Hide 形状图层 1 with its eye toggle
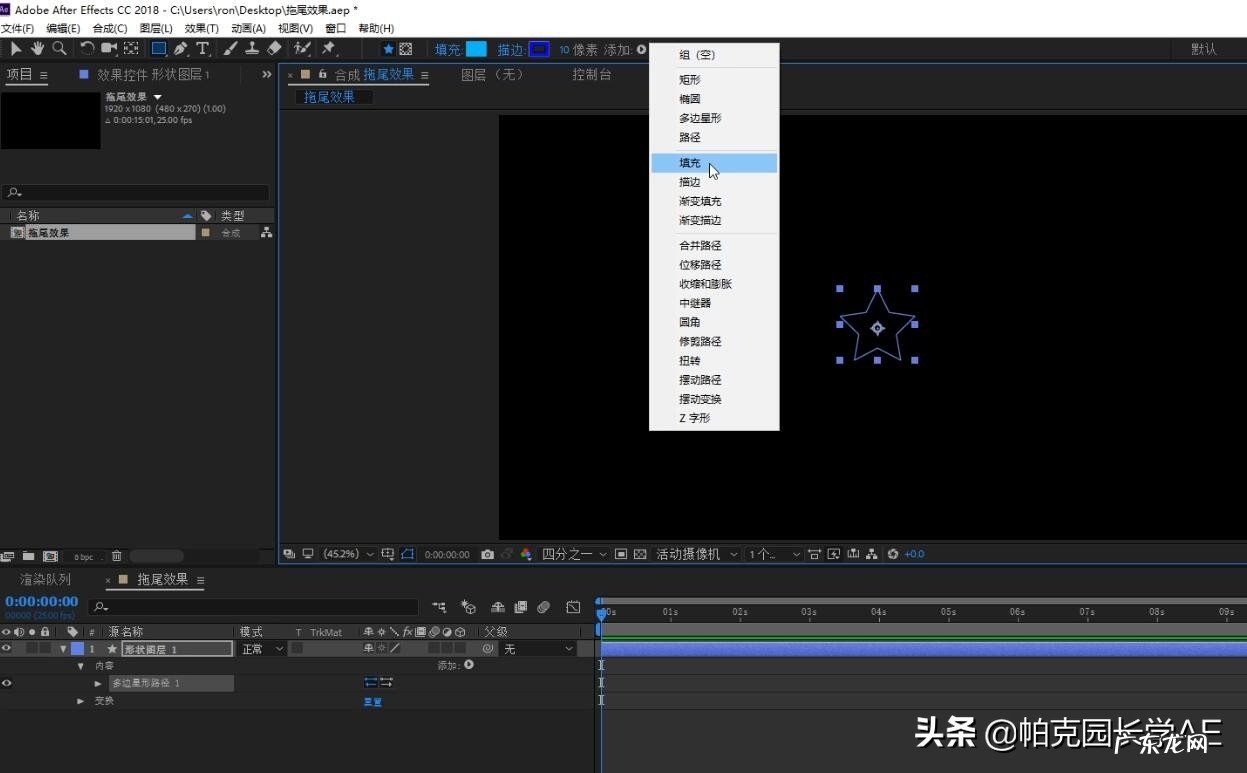 pos(8,648)
